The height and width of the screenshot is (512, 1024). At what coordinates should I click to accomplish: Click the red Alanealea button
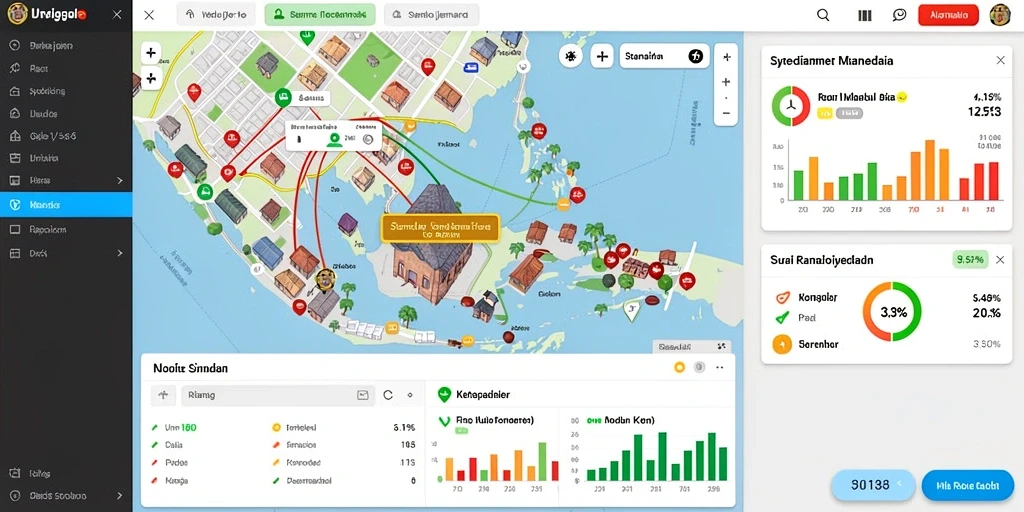pyautogui.click(x=948, y=15)
